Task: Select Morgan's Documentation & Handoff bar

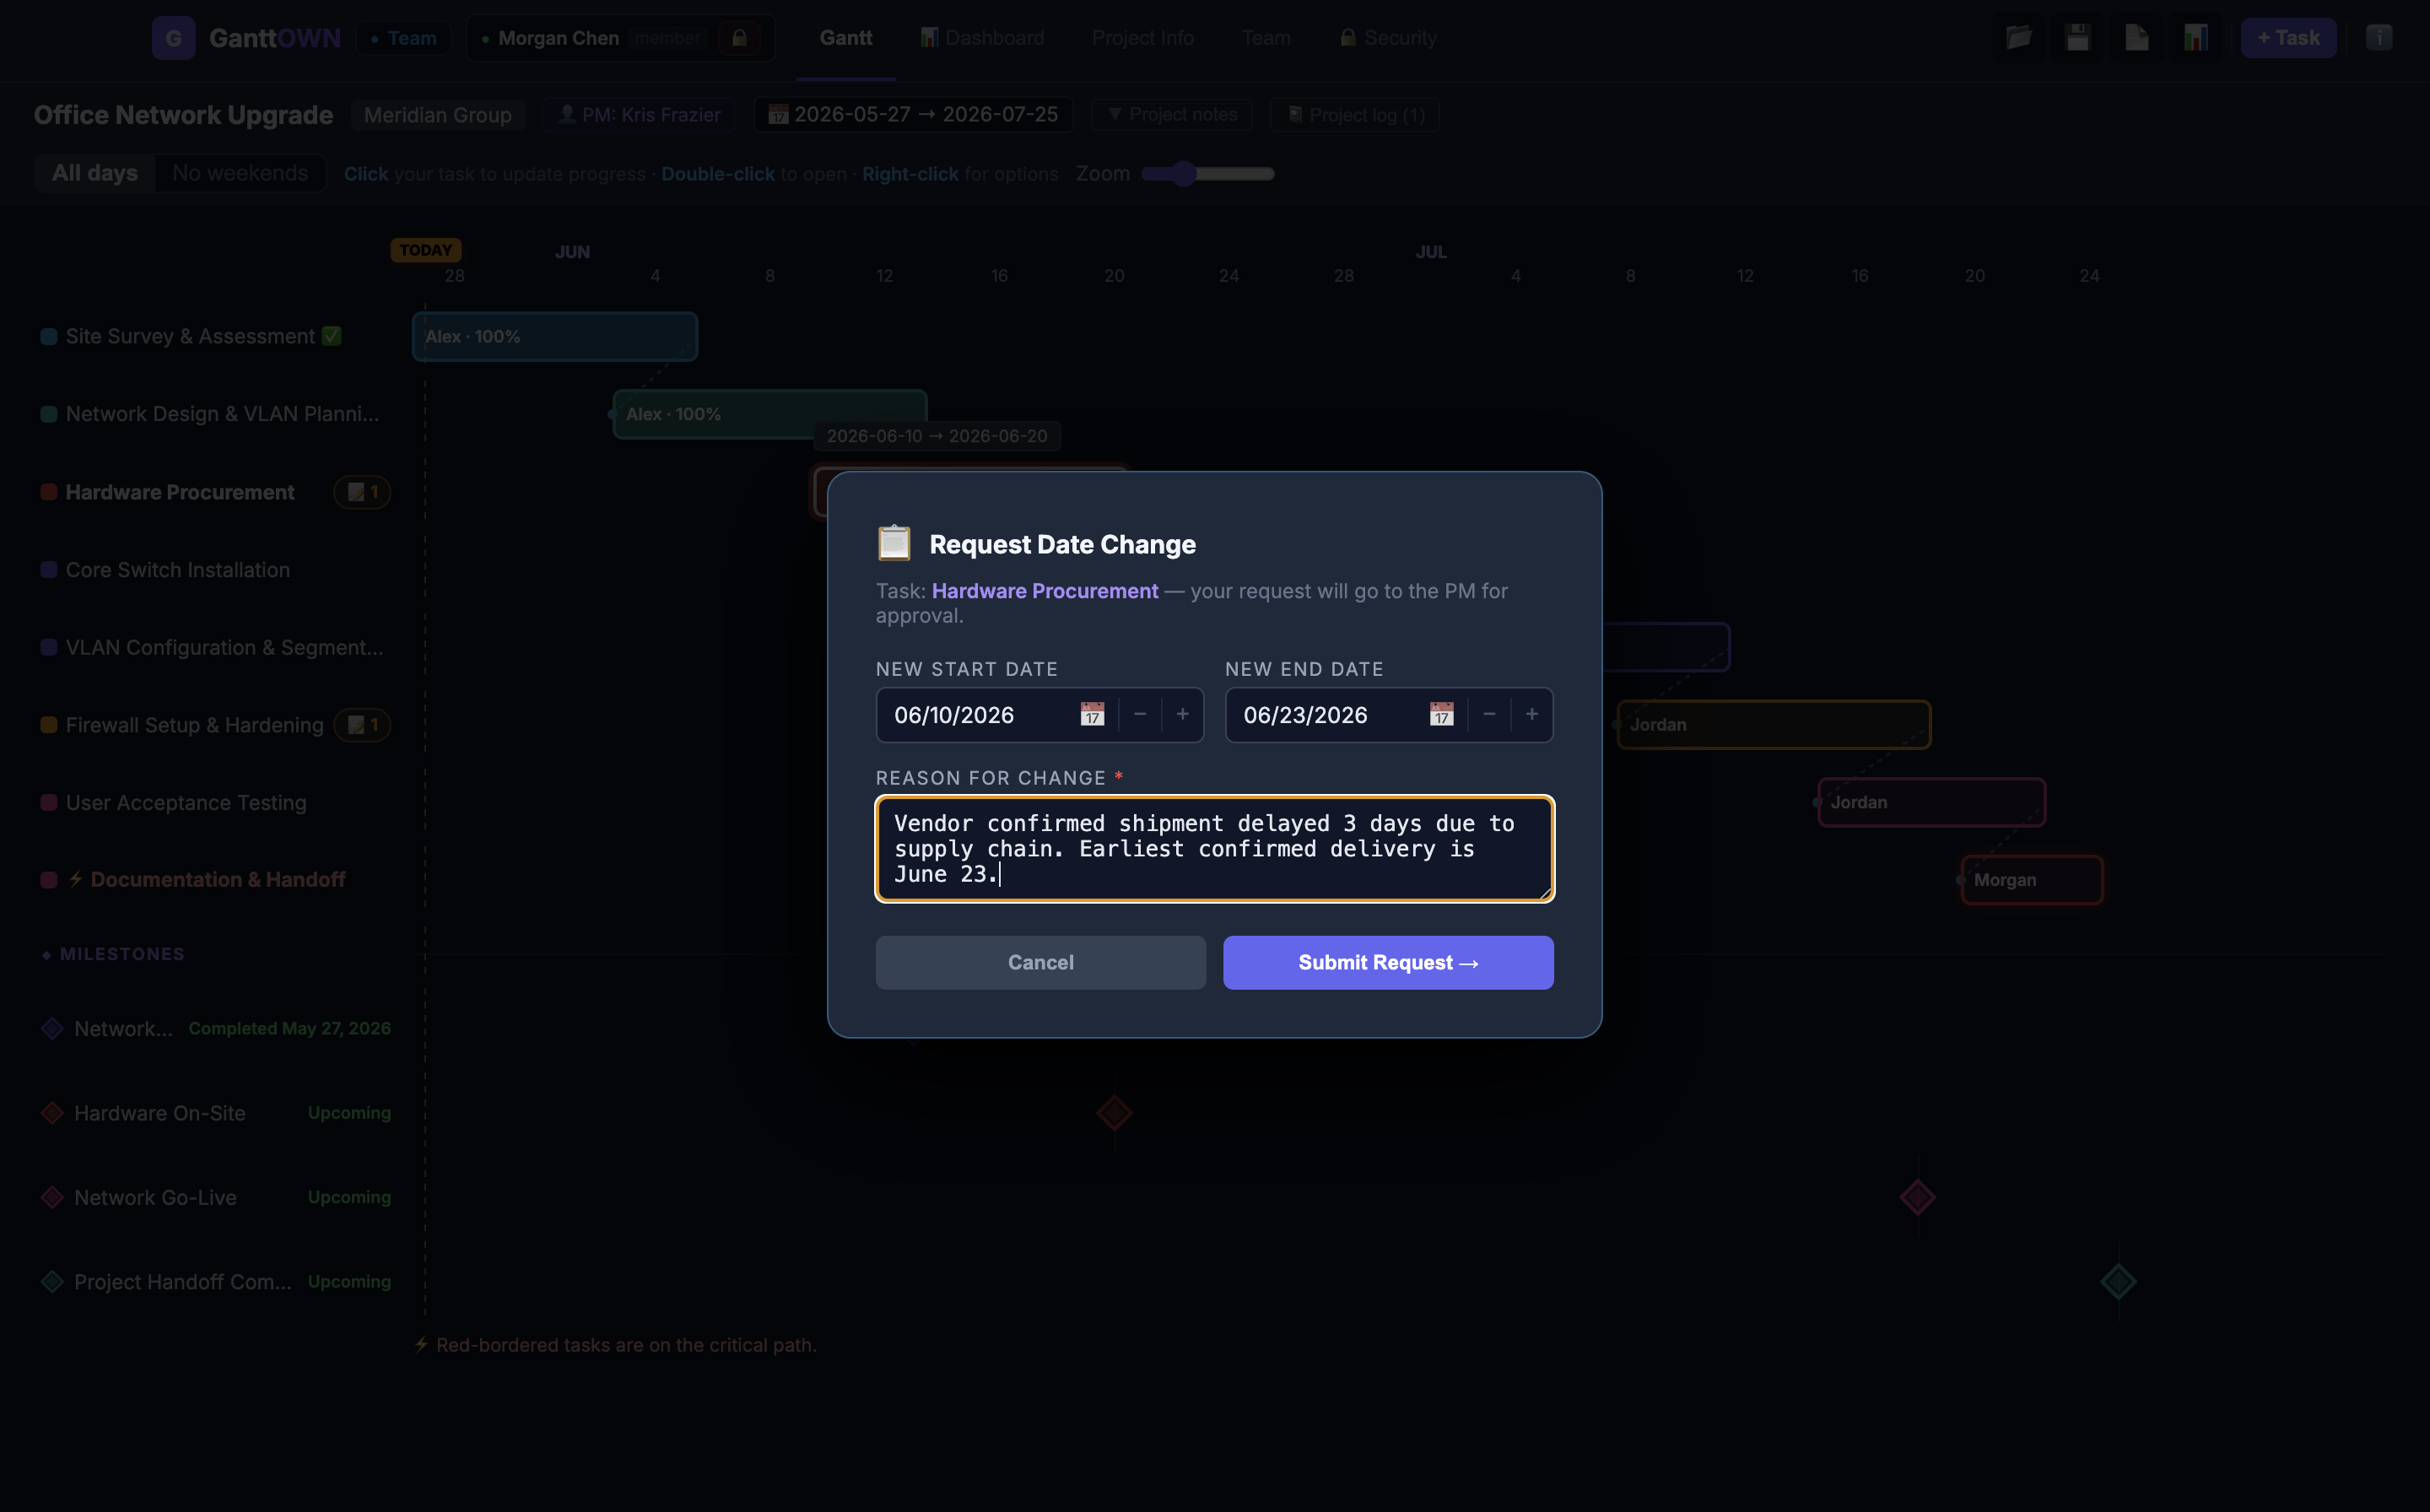Action: tap(2032, 880)
